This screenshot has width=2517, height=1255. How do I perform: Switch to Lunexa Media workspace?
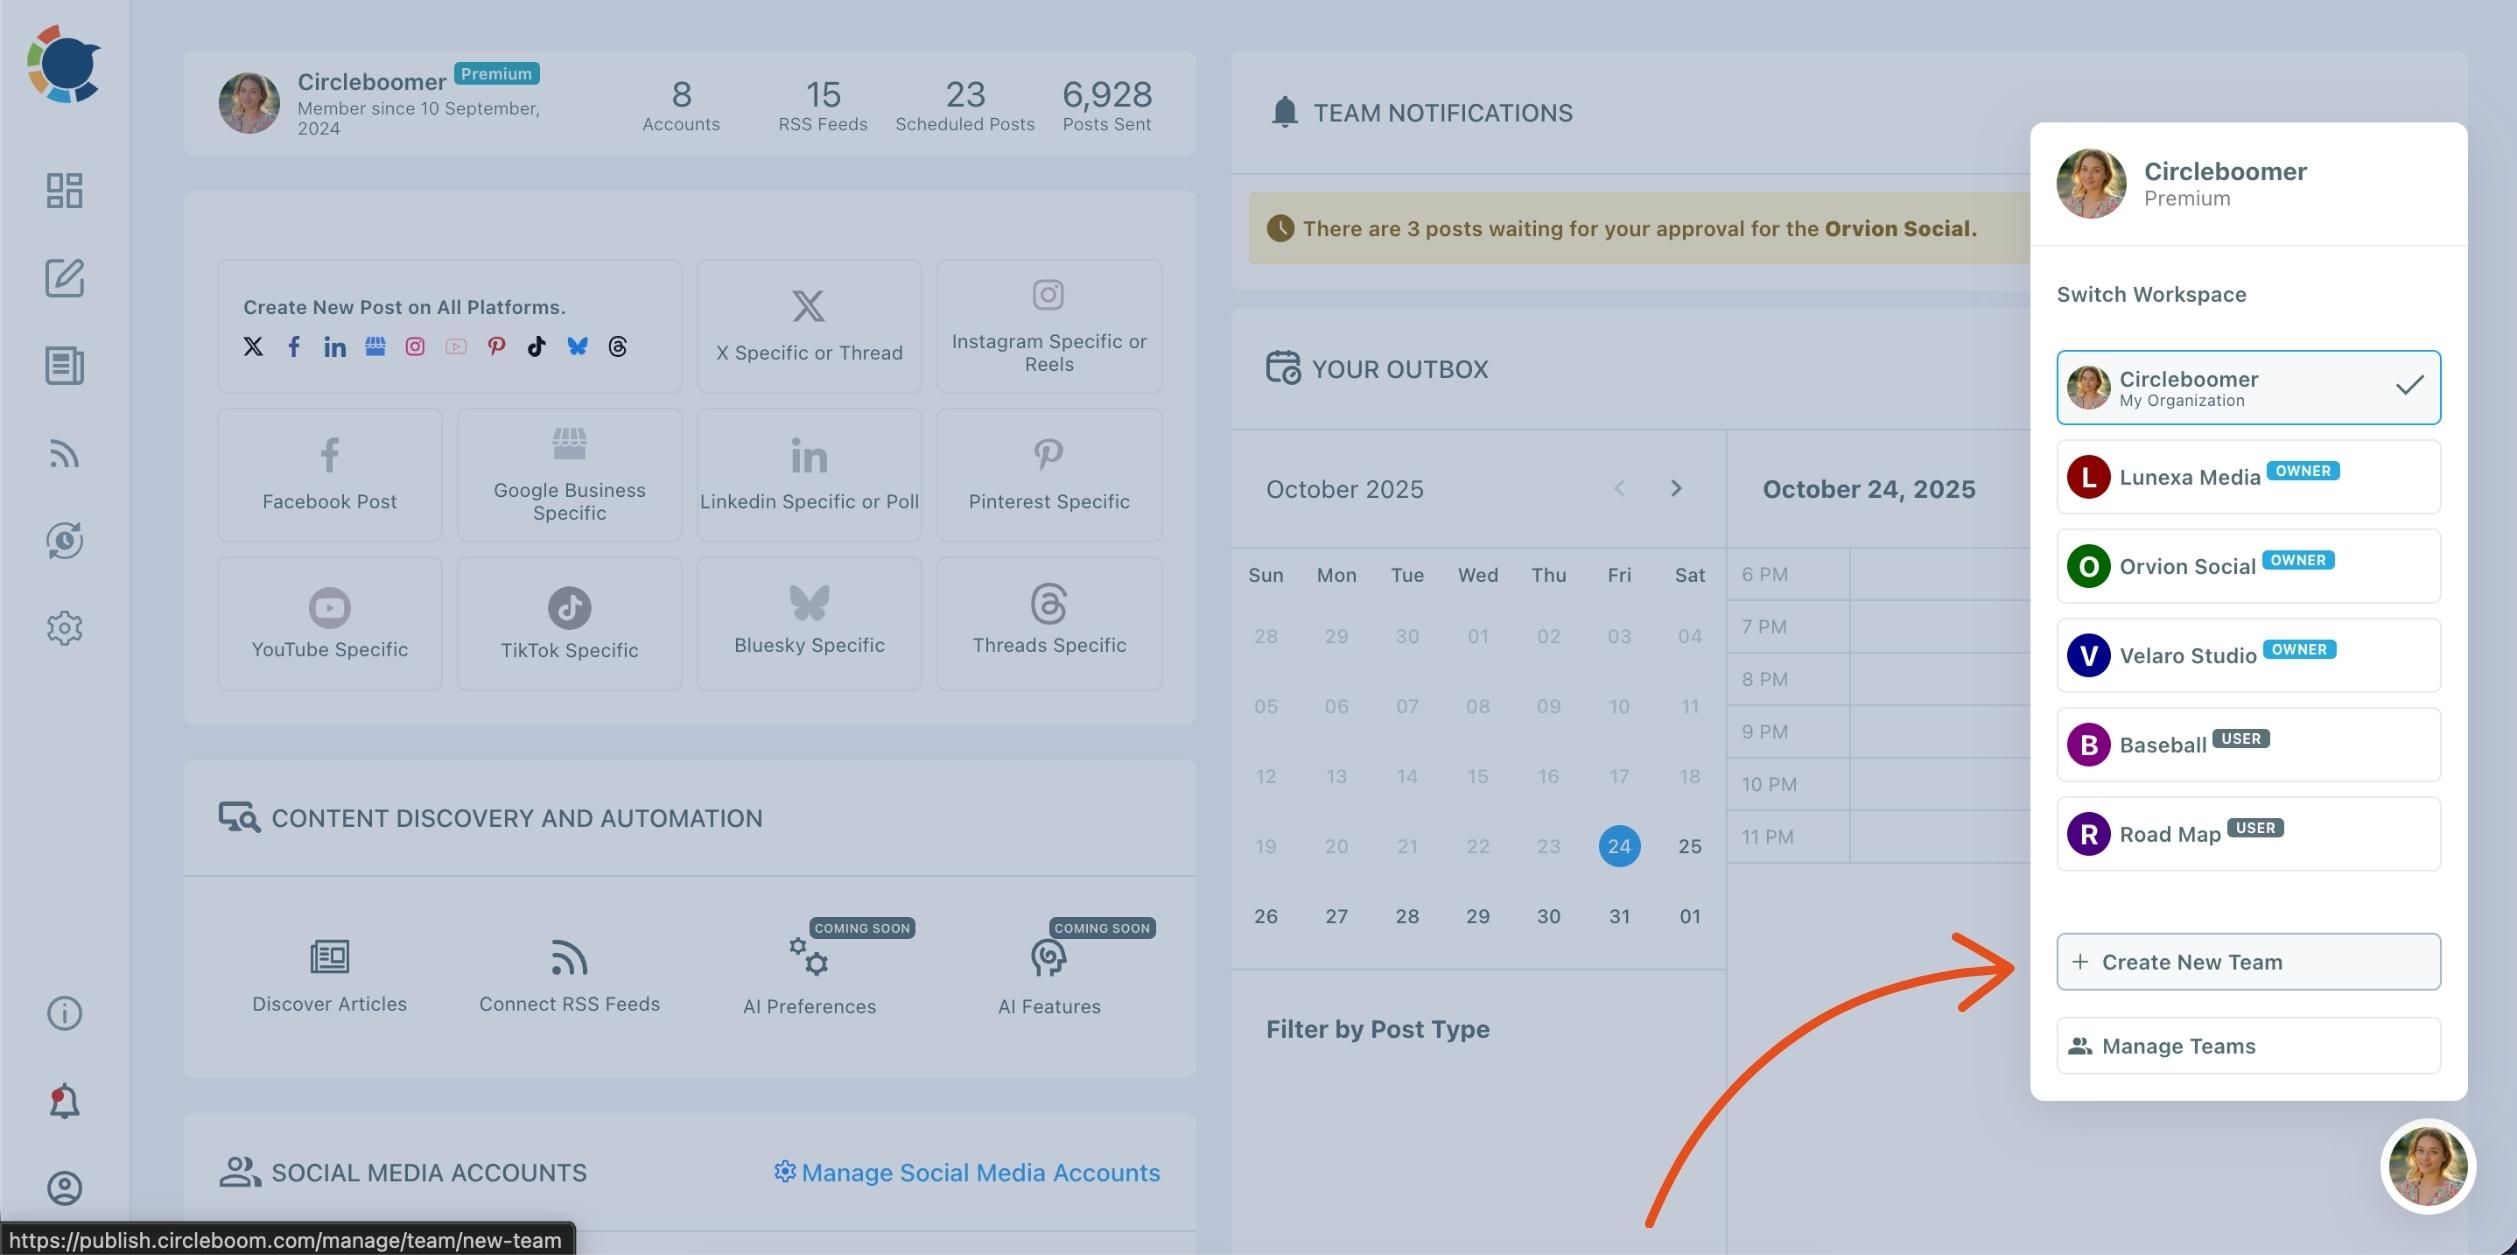tap(2247, 477)
